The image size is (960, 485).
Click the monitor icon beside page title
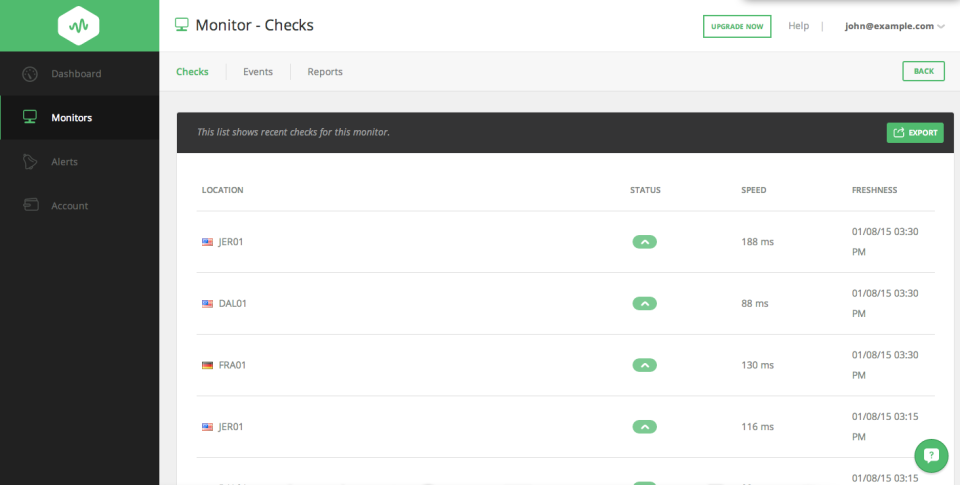tap(182, 25)
